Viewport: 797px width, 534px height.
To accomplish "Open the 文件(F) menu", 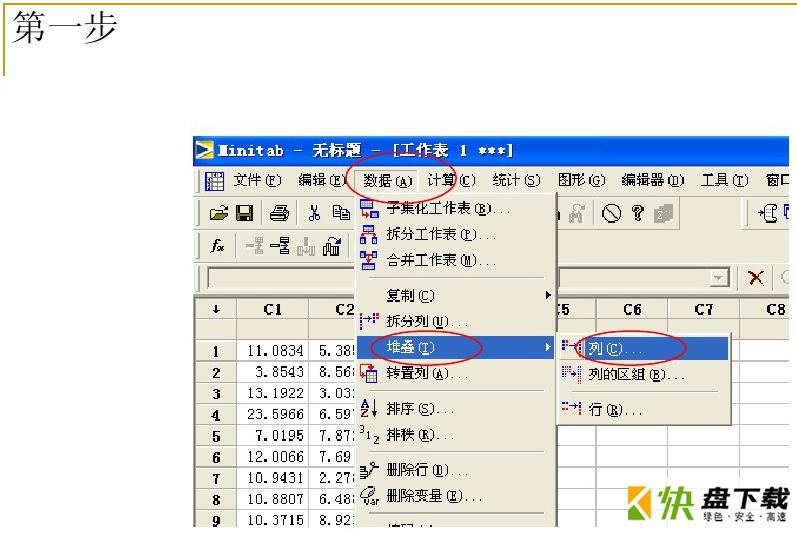I will click(257, 180).
